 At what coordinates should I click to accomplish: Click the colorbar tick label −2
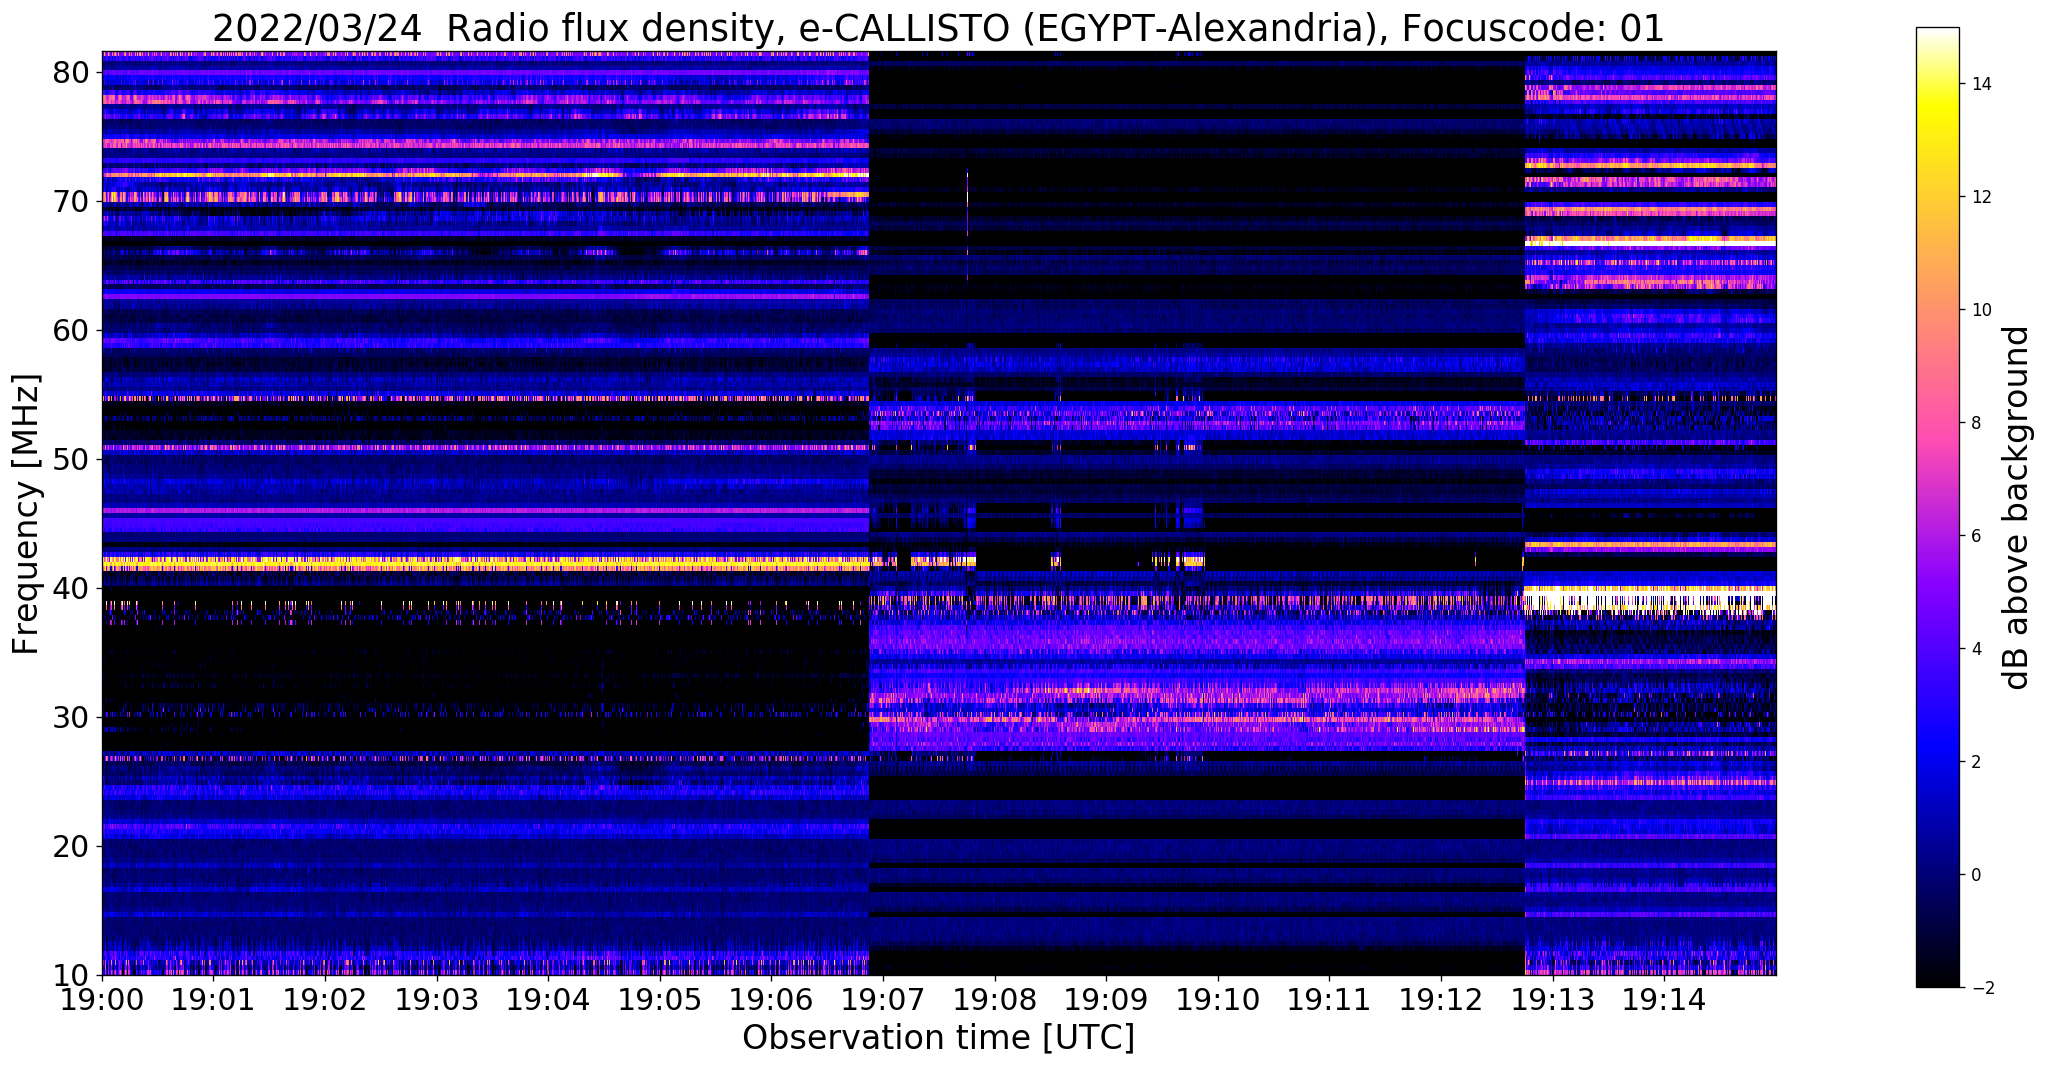[x=1981, y=988]
